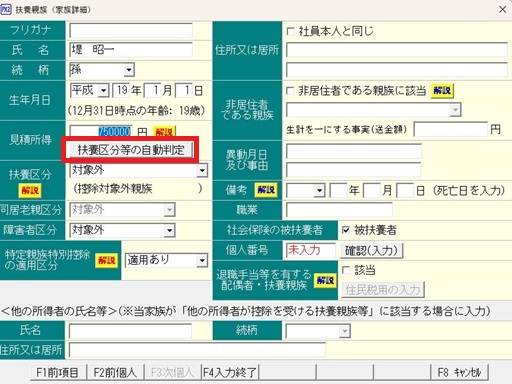Click the birth year field showing 19

(121, 90)
